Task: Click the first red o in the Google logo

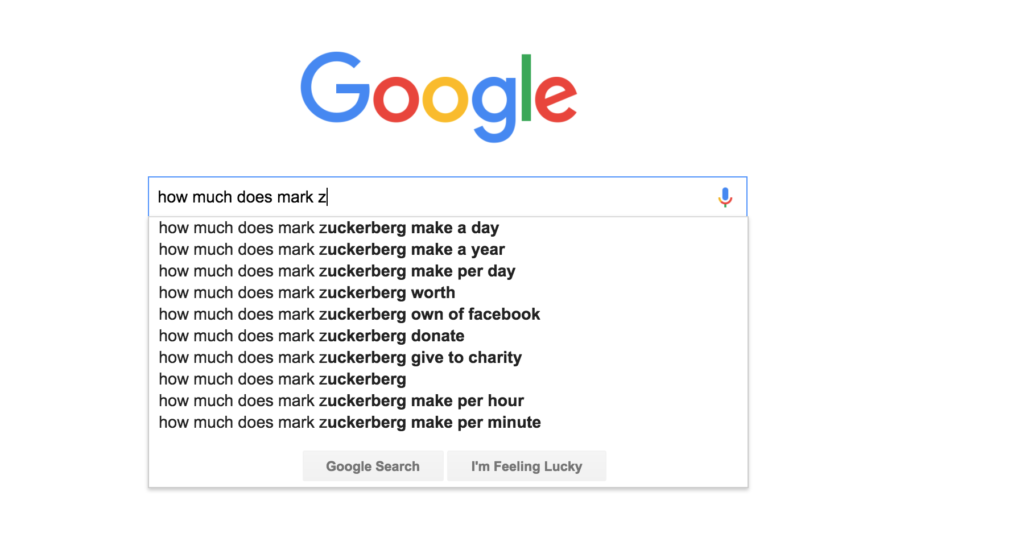Action: tap(394, 97)
